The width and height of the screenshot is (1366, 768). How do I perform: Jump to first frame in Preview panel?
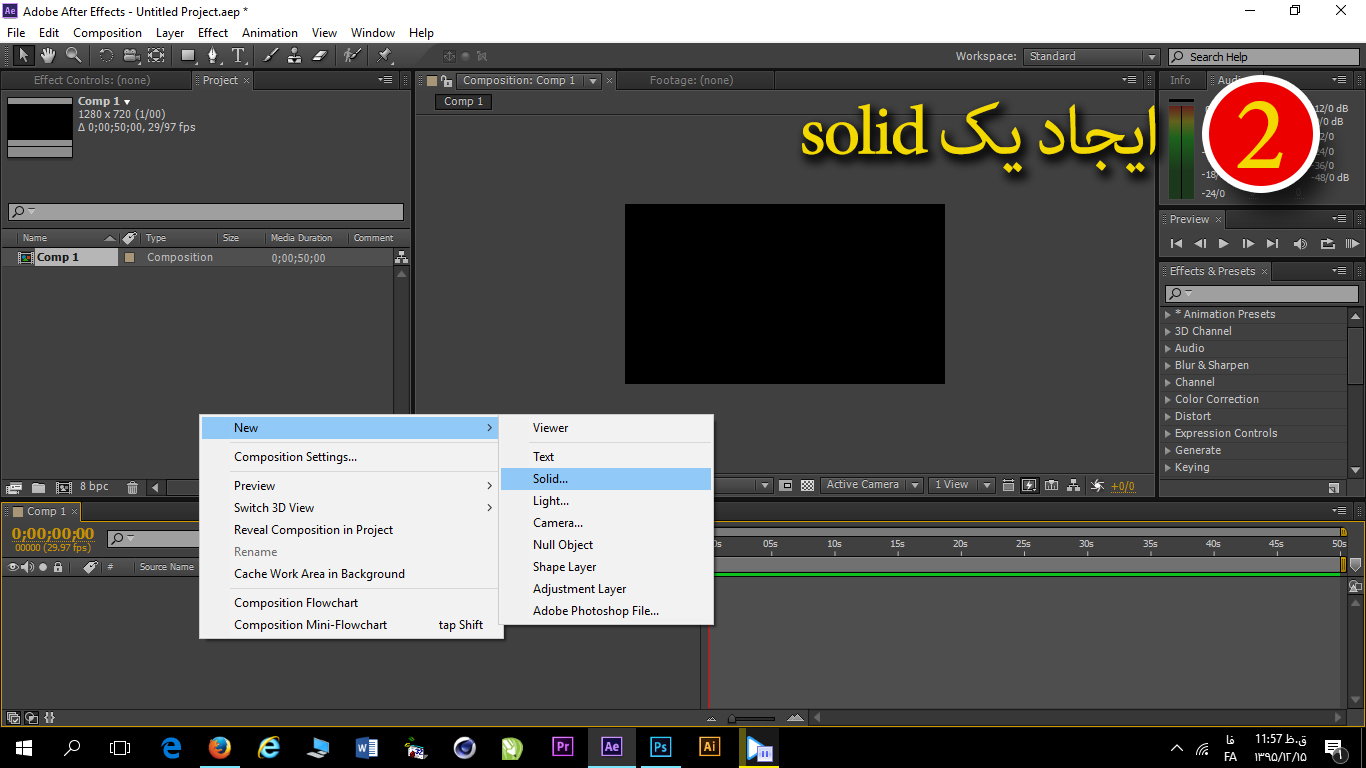1176,243
